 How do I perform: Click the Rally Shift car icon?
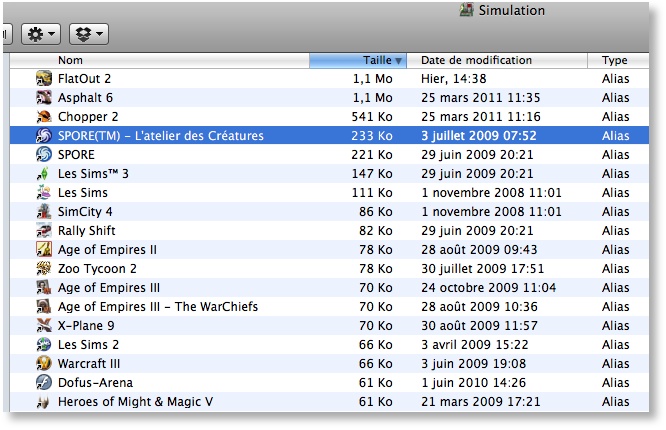tap(44, 230)
